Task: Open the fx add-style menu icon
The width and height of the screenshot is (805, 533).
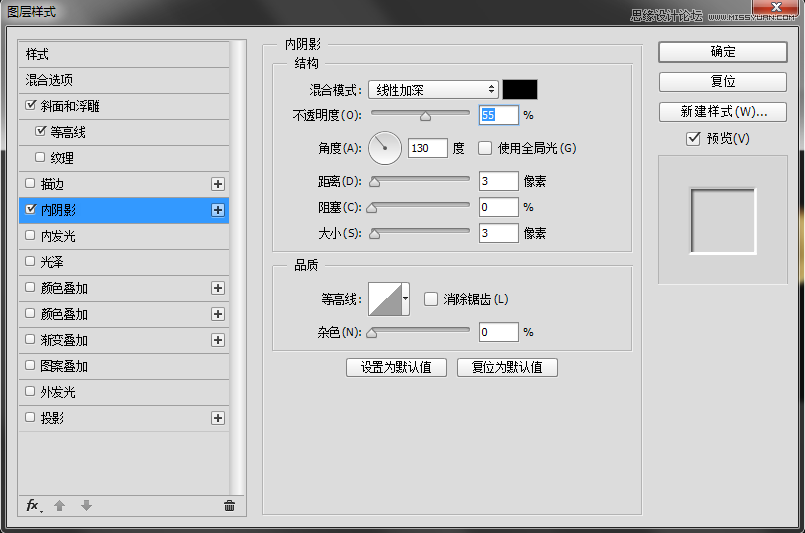Action: coord(34,506)
